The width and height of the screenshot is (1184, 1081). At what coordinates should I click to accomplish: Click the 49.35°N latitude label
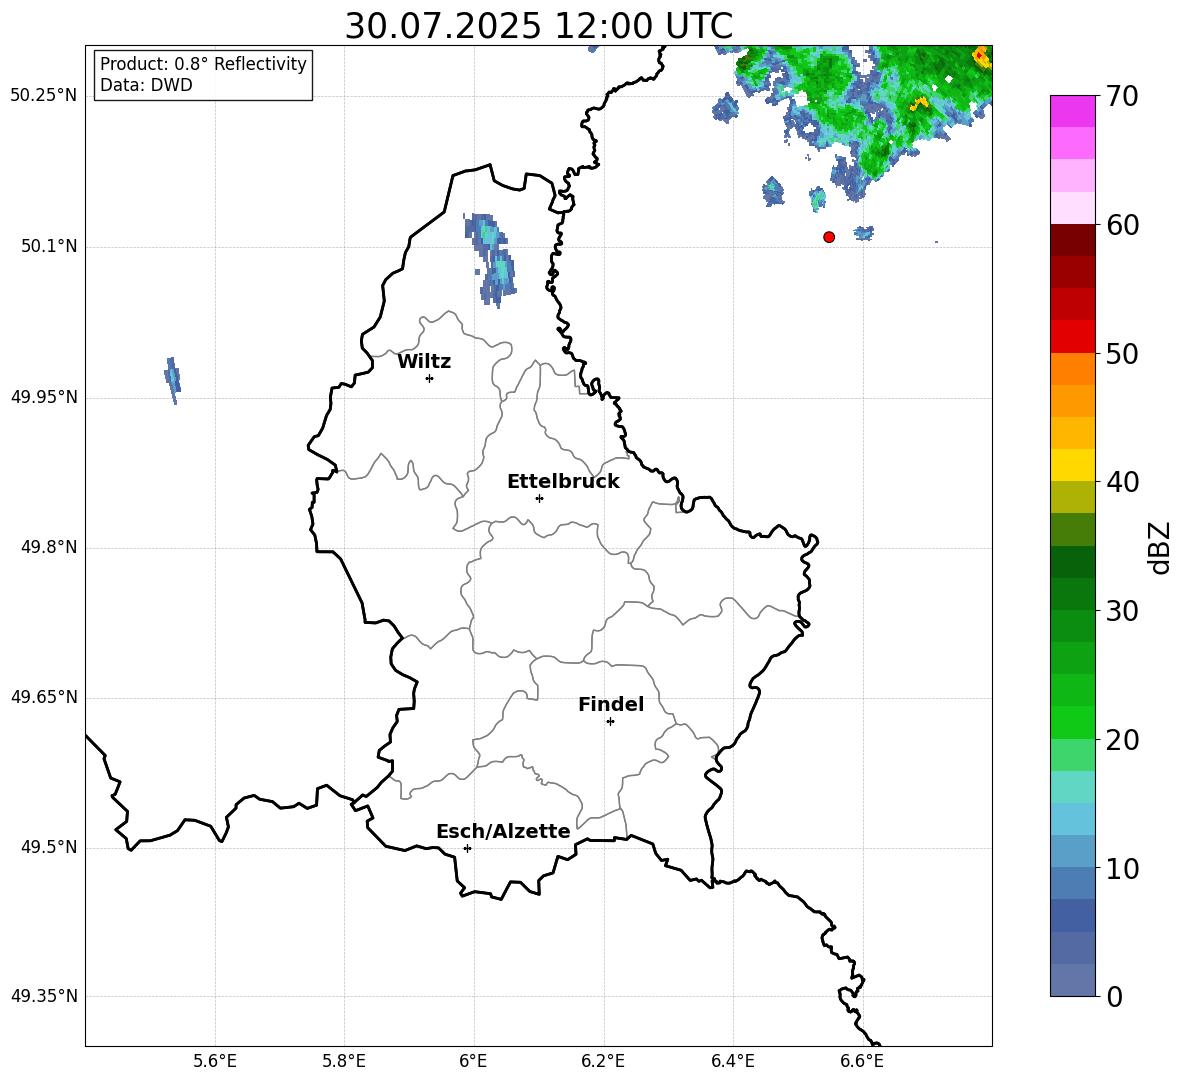43,996
